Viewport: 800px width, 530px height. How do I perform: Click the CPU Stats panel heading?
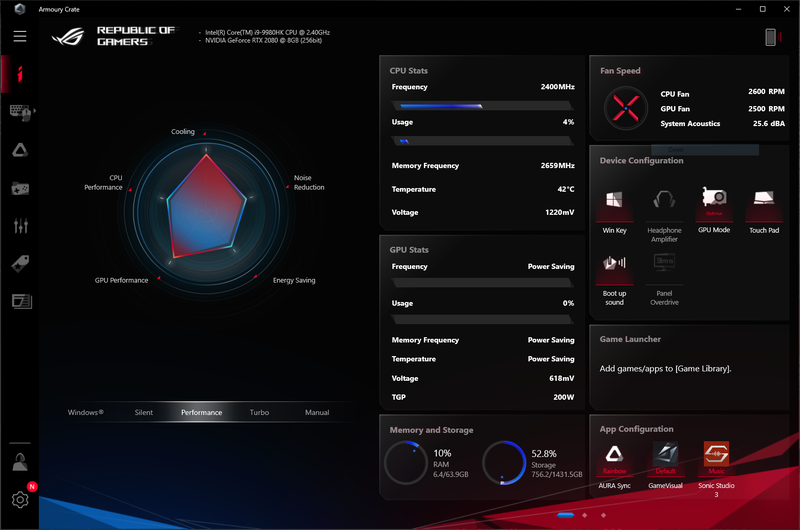pos(409,71)
